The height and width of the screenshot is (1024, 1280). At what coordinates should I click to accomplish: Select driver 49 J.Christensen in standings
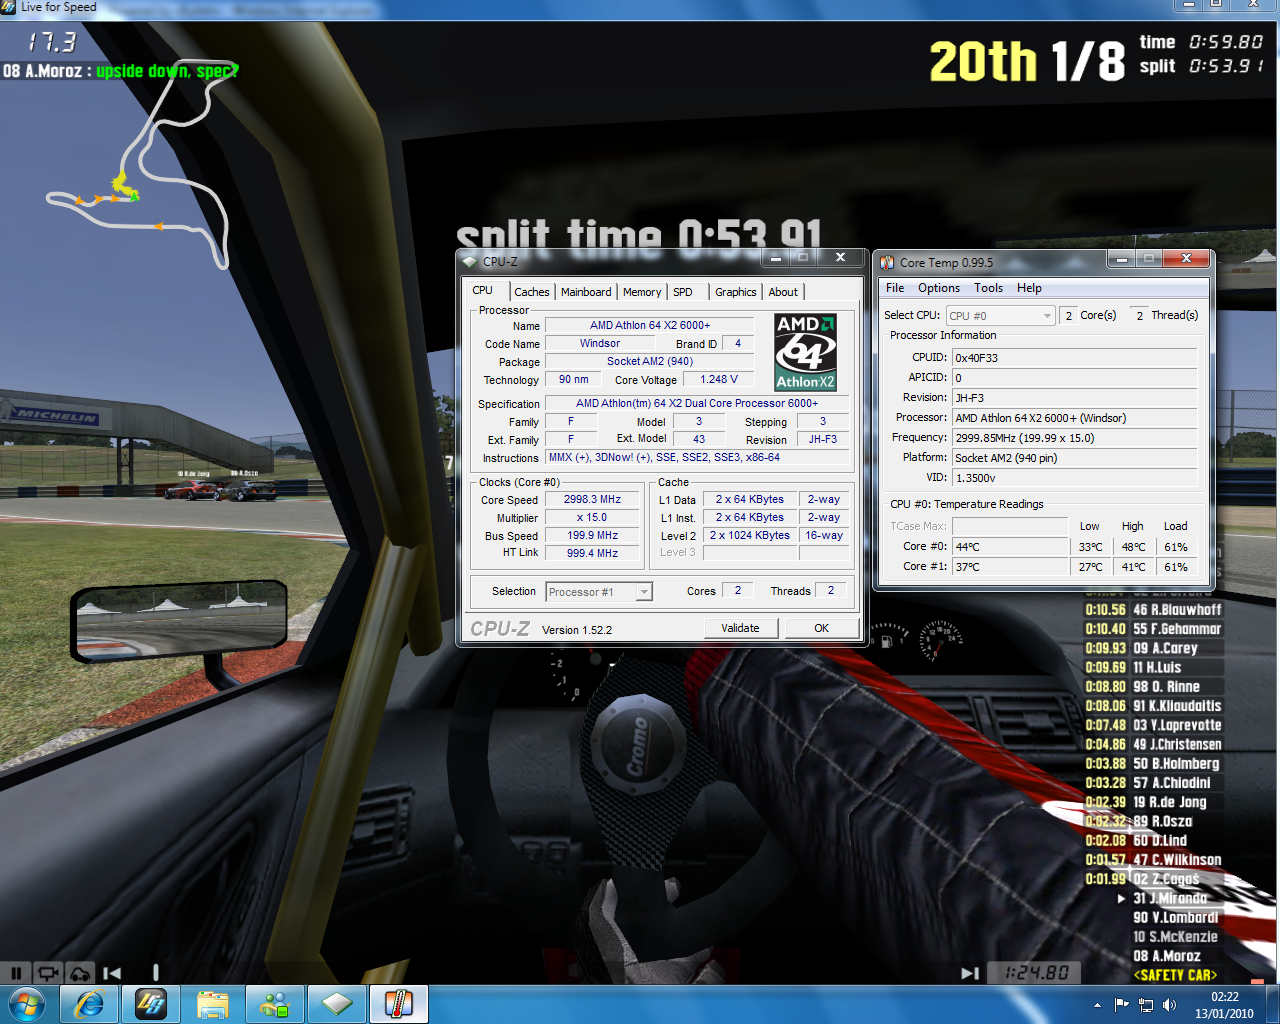point(1177,744)
